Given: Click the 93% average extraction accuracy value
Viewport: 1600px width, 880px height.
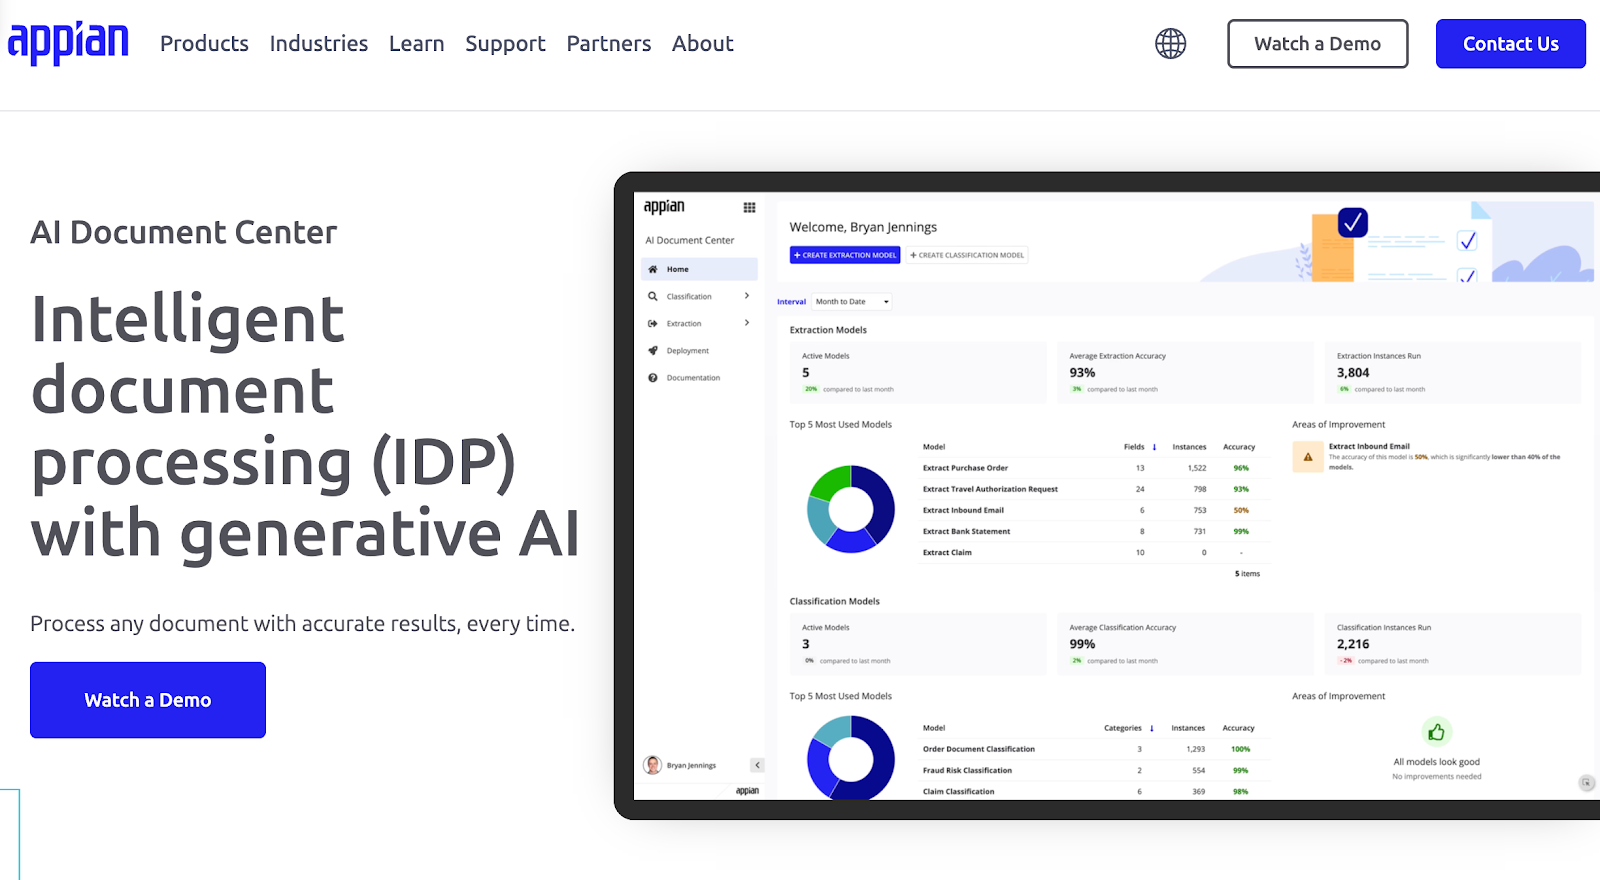Looking at the screenshot, I should [1082, 372].
